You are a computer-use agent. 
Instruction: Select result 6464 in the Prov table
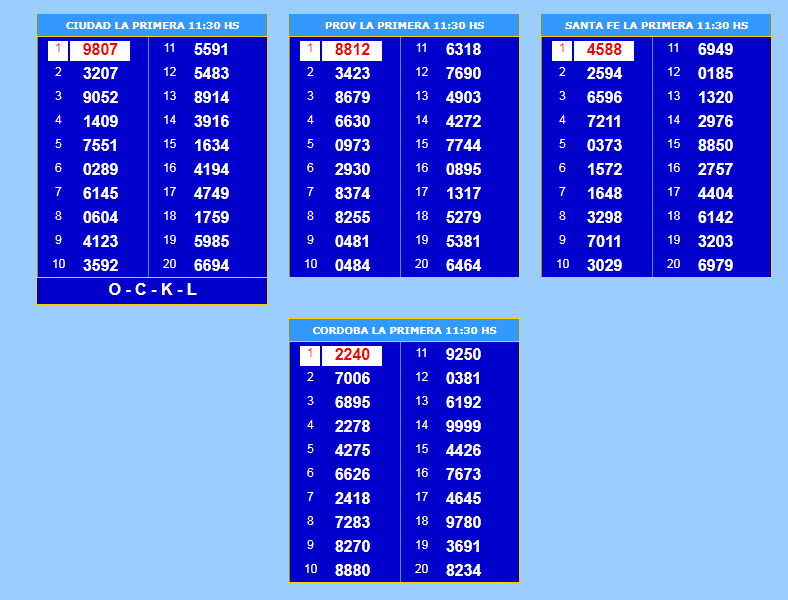coord(463,265)
